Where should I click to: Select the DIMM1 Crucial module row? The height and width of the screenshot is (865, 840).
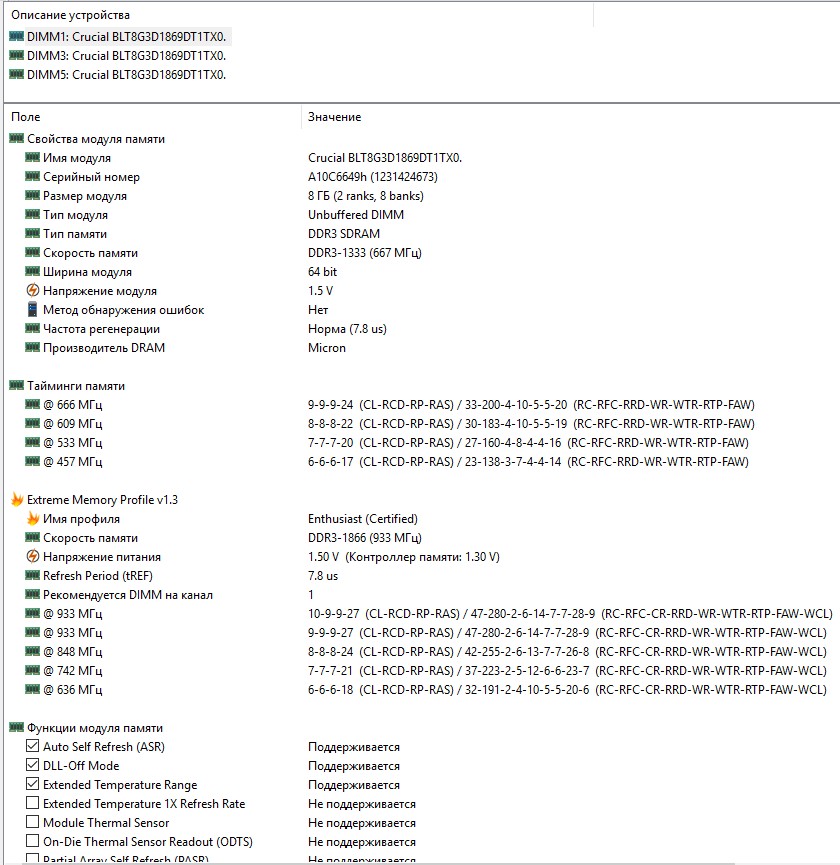pos(119,37)
